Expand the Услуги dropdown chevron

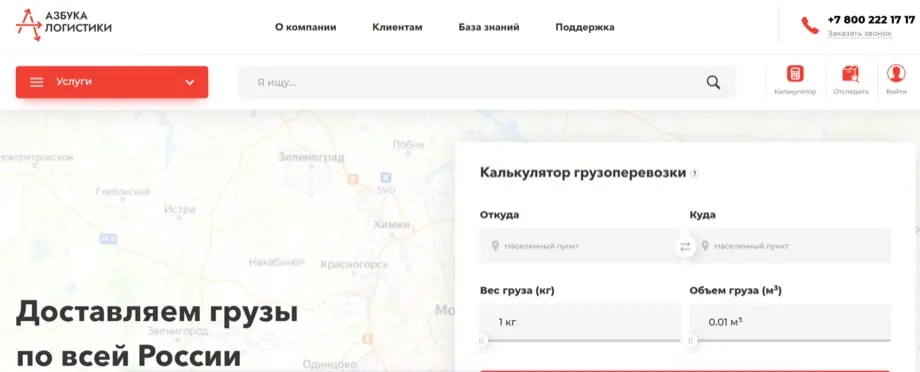[x=190, y=82]
